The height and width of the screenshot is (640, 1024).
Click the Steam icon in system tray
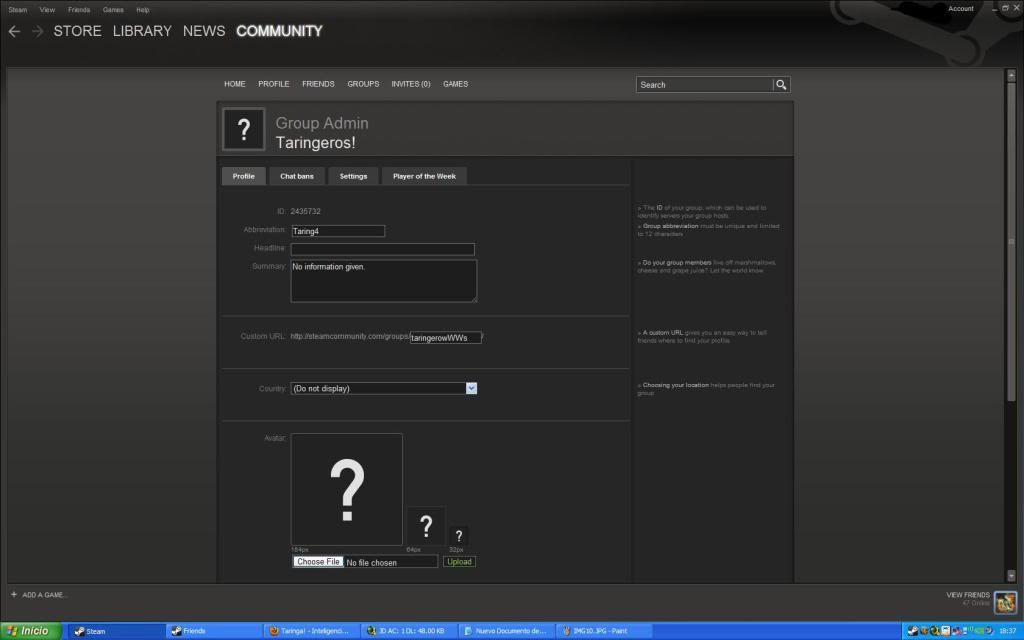point(912,631)
